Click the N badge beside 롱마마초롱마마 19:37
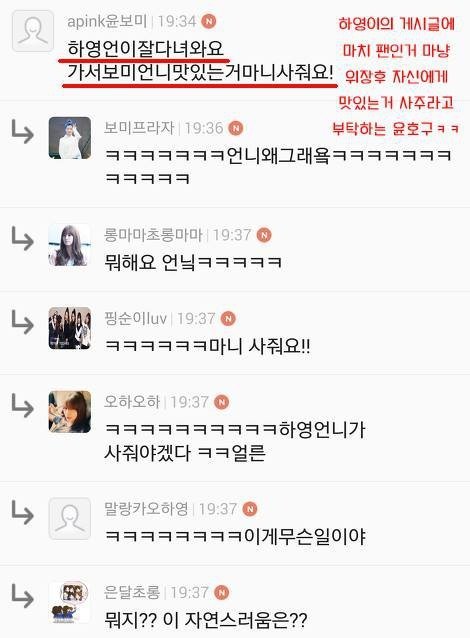This screenshot has width=470, height=638. click(x=264, y=235)
